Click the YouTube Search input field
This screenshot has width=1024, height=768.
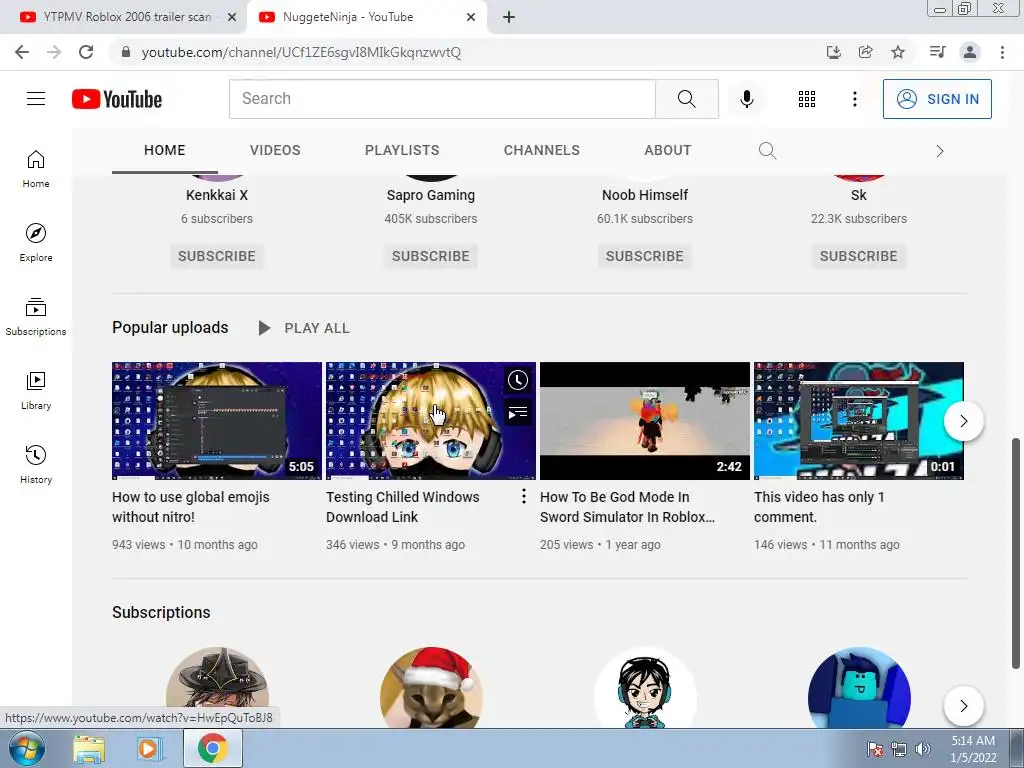tap(442, 99)
